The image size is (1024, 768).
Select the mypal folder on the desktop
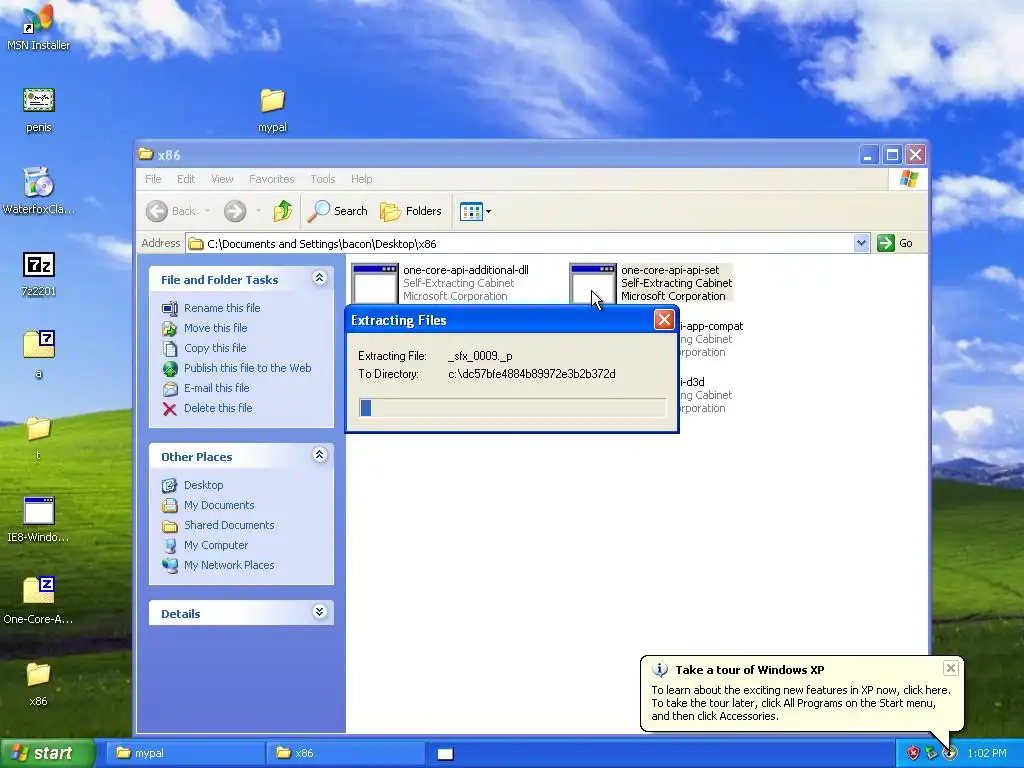click(272, 109)
